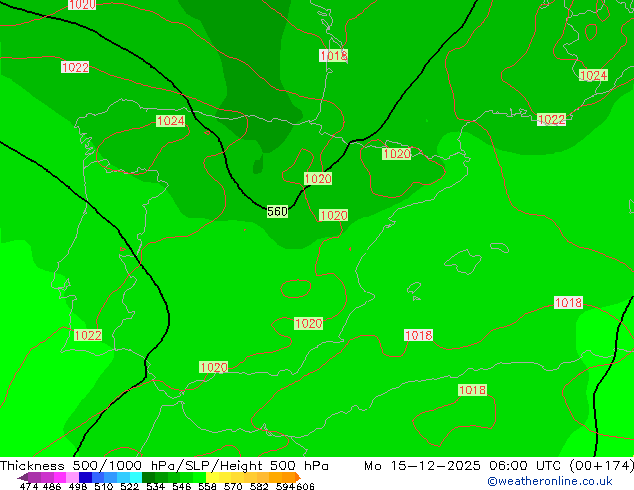Pick the pale pink legend swatch
The image size is (634, 490).
click(x=72, y=477)
